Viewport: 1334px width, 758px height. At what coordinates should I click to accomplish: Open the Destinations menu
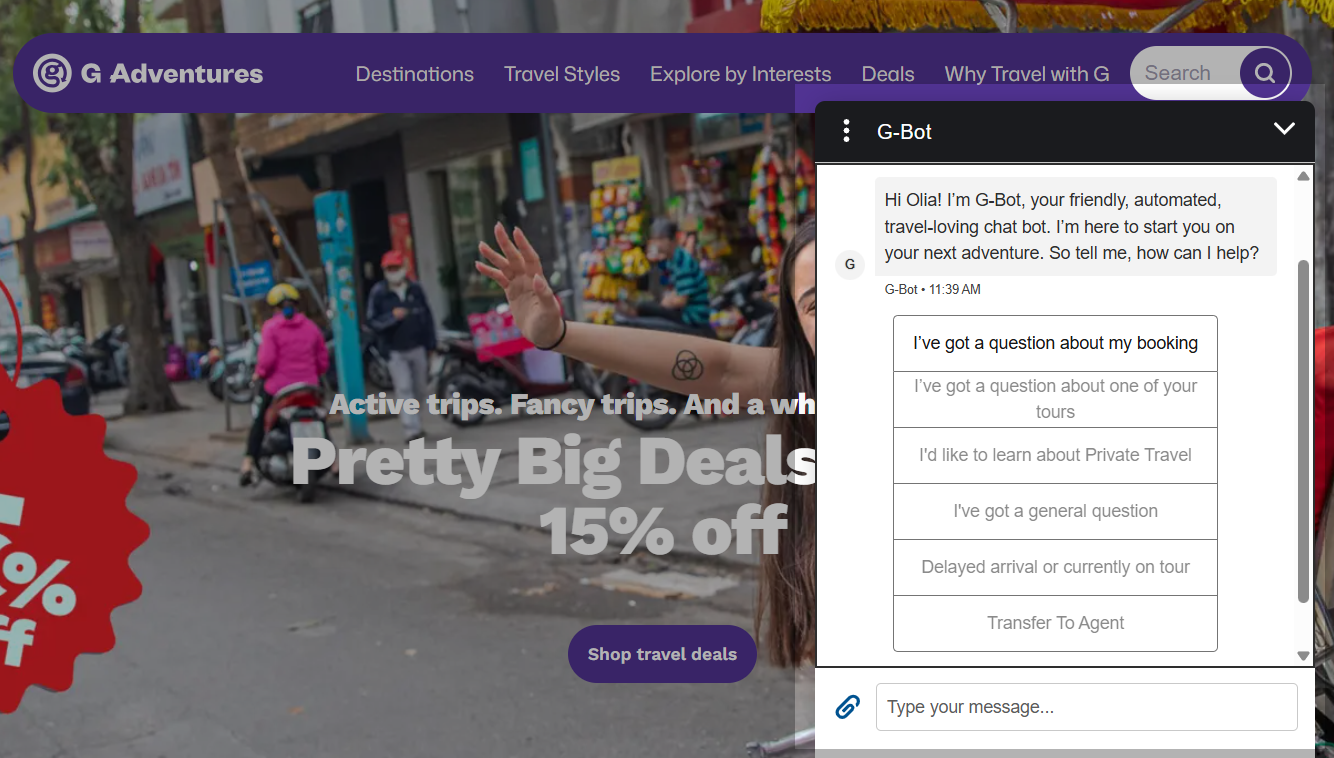pyautogui.click(x=414, y=73)
